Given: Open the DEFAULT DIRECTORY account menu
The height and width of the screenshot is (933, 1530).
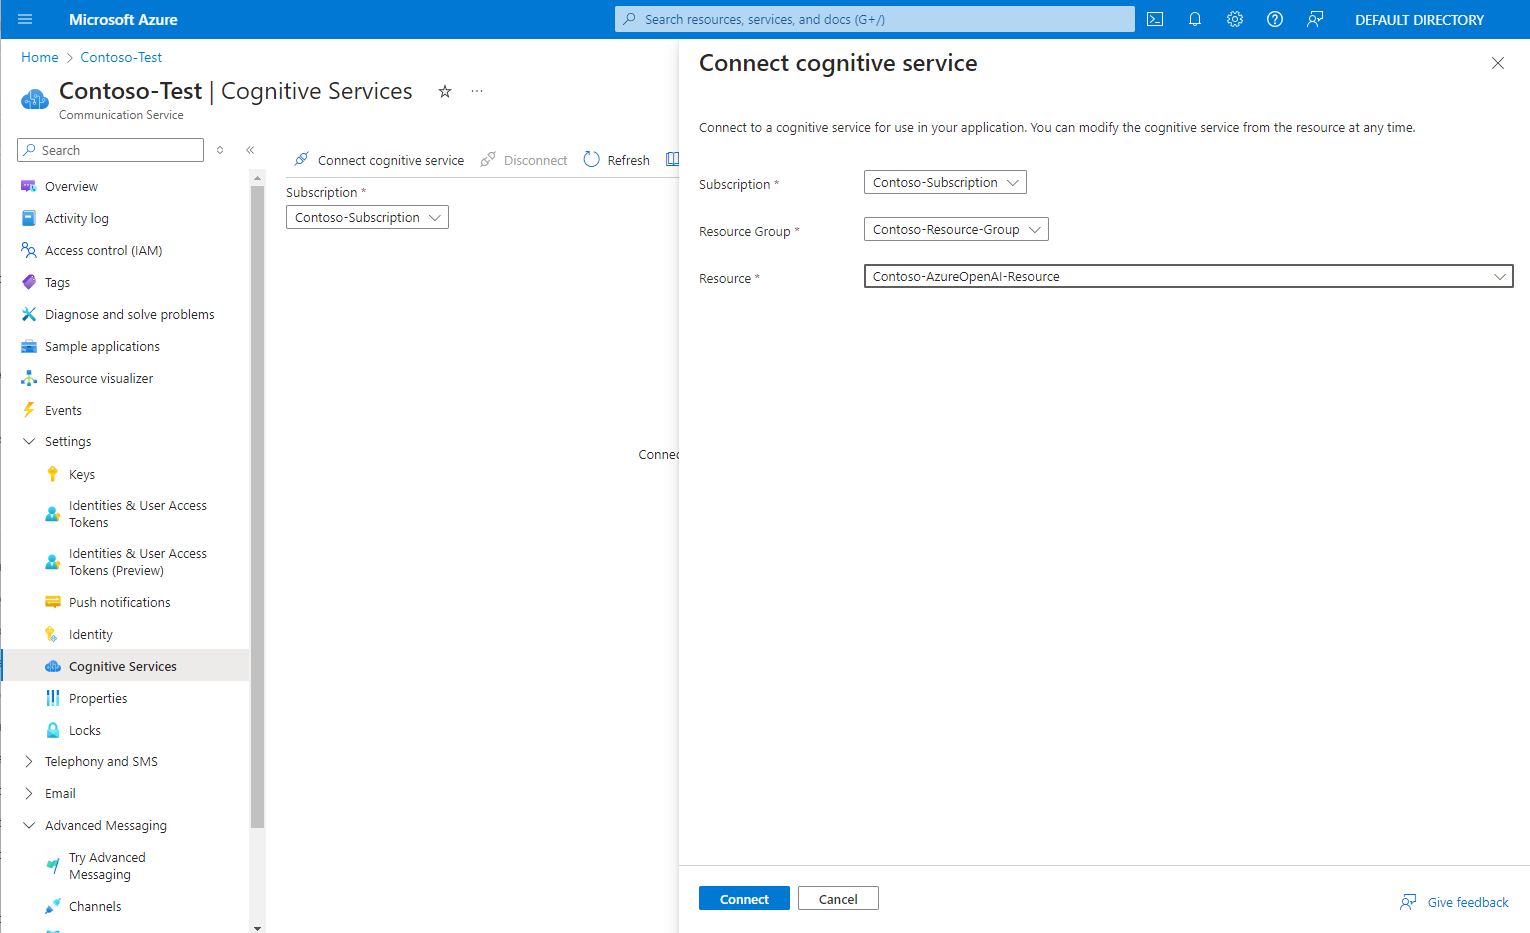Looking at the screenshot, I should [x=1419, y=19].
